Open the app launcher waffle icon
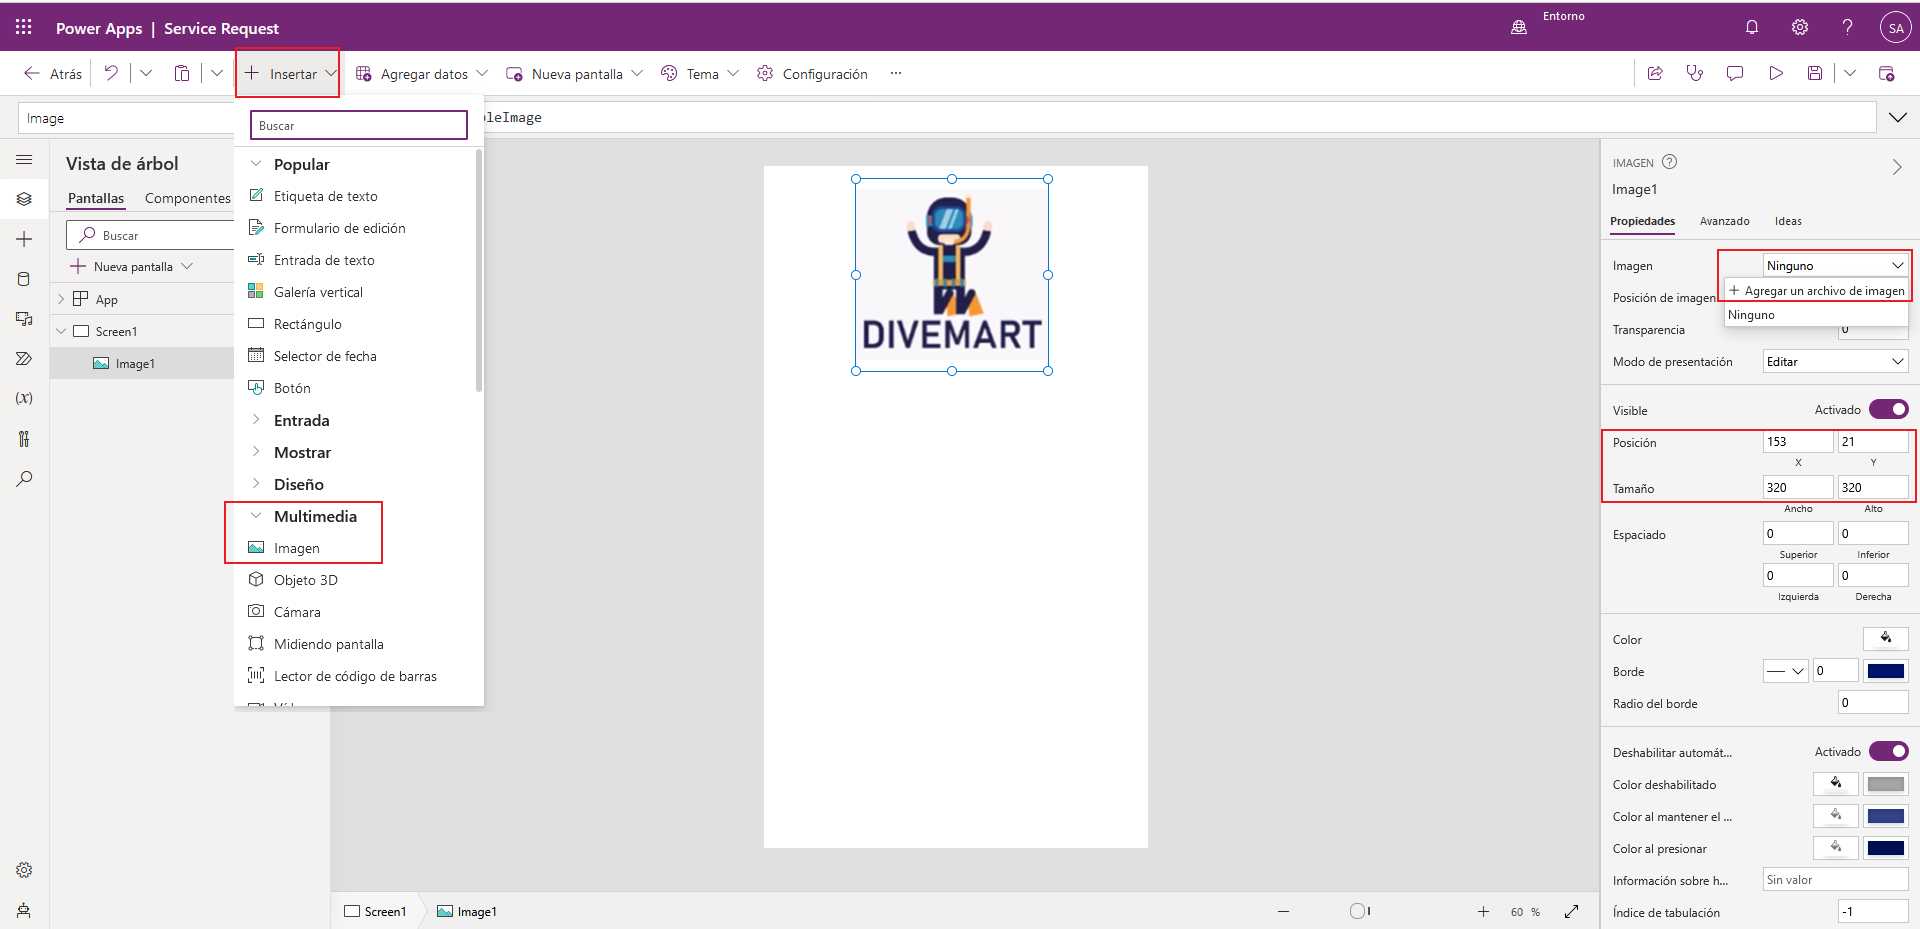Viewport: 1920px width, 929px height. (x=24, y=27)
